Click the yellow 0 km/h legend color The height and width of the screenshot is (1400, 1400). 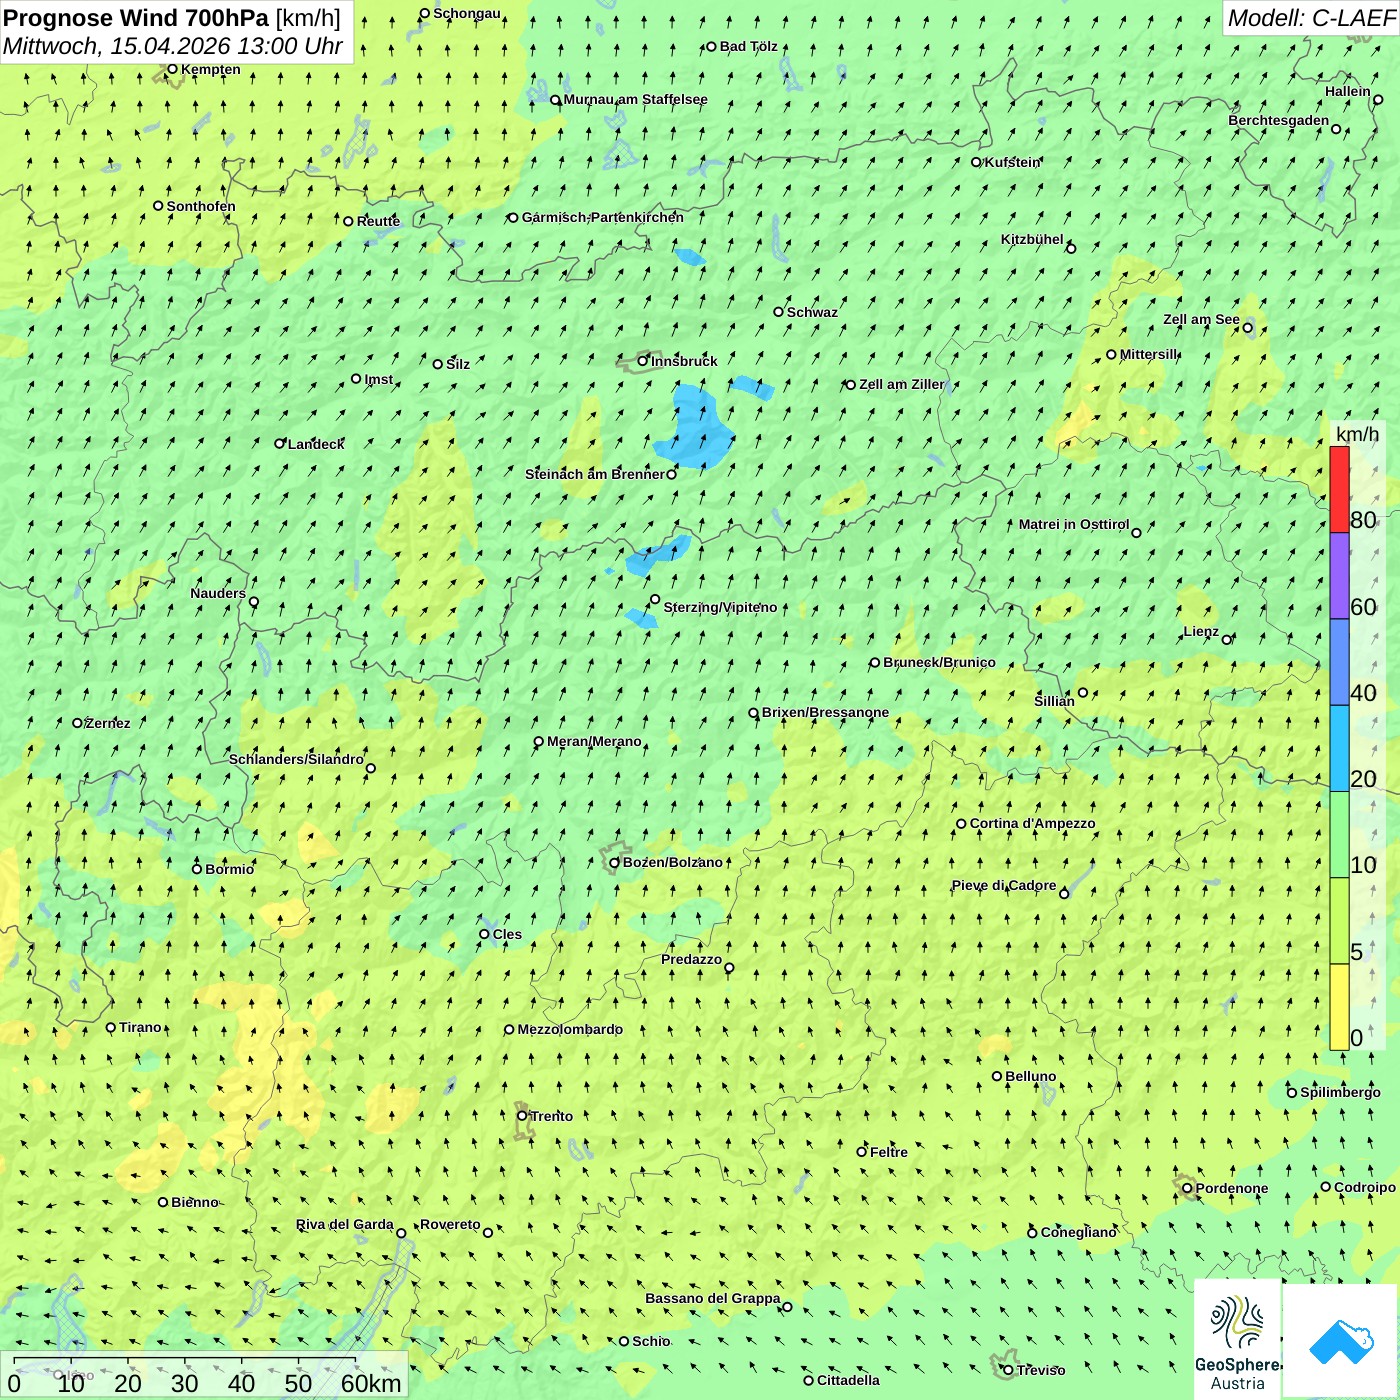[x=1339, y=1007]
